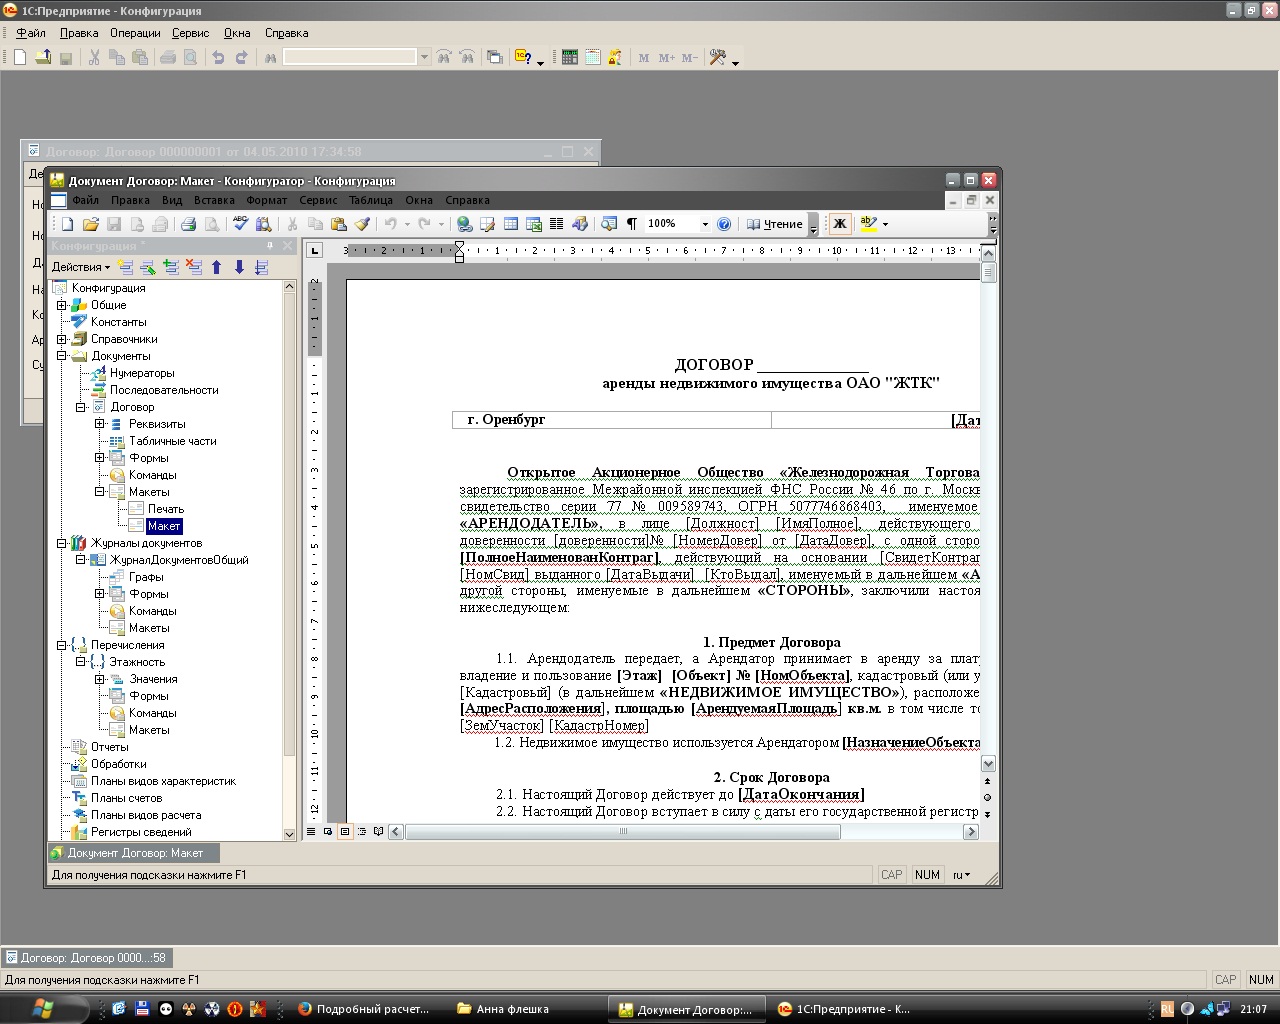Select Печать layout in tree

point(166,509)
